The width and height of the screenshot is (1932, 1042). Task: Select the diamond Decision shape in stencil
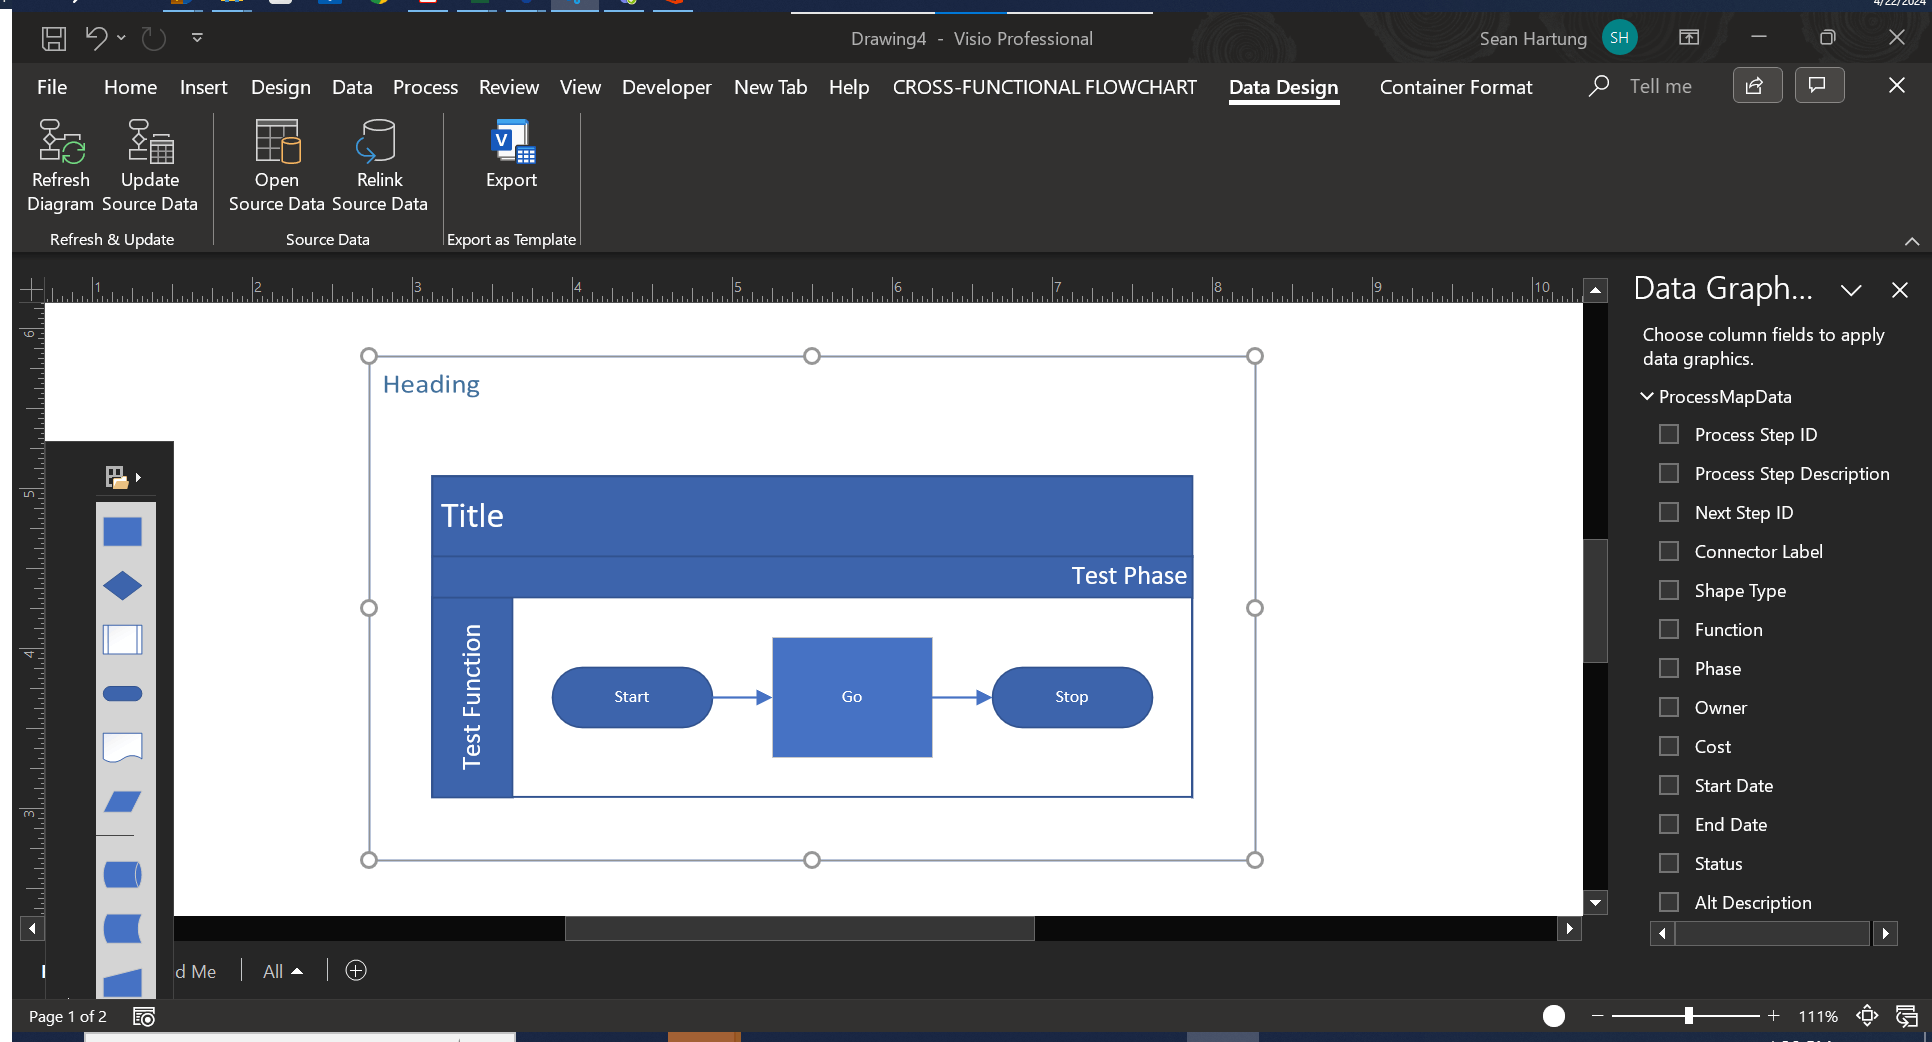pos(123,586)
